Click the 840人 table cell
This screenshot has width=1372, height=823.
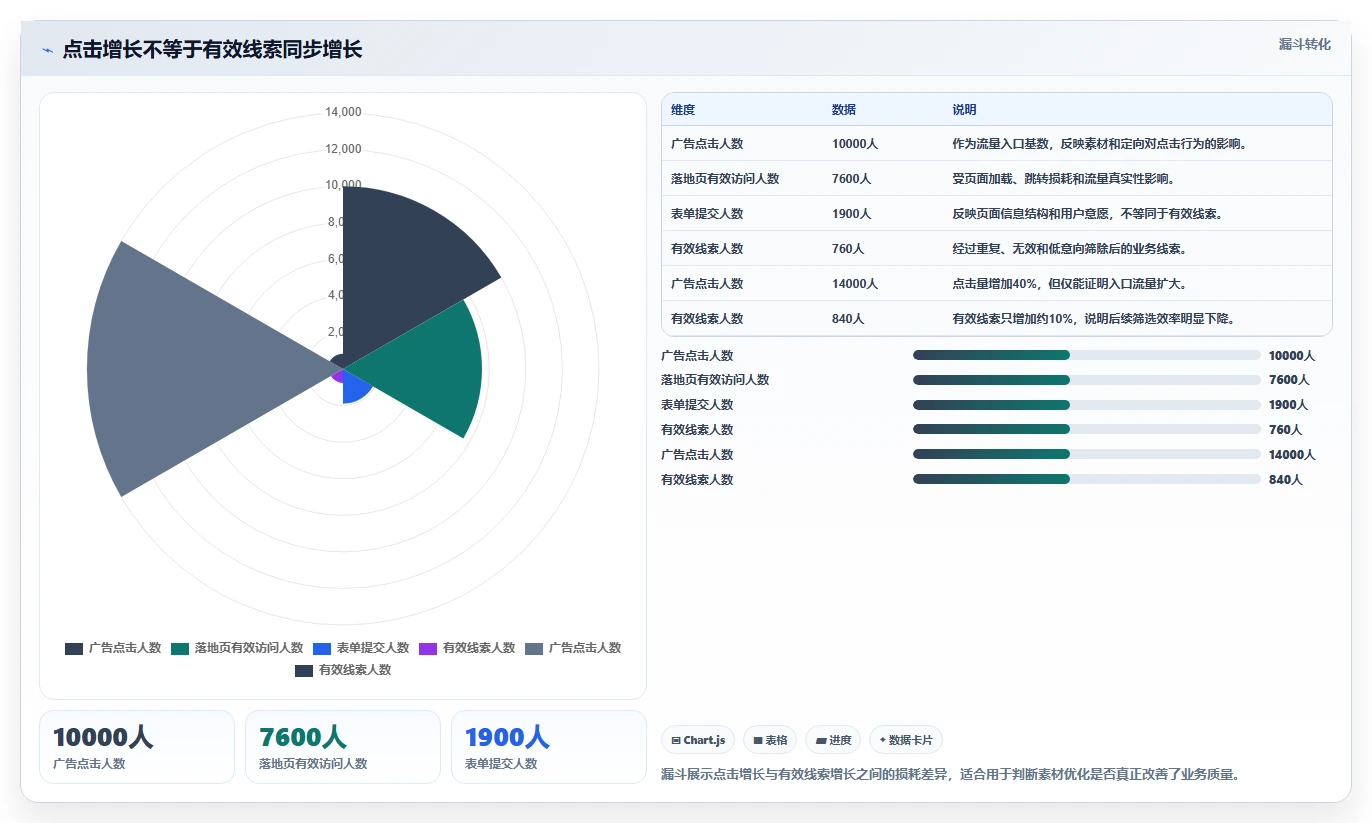[848, 319]
